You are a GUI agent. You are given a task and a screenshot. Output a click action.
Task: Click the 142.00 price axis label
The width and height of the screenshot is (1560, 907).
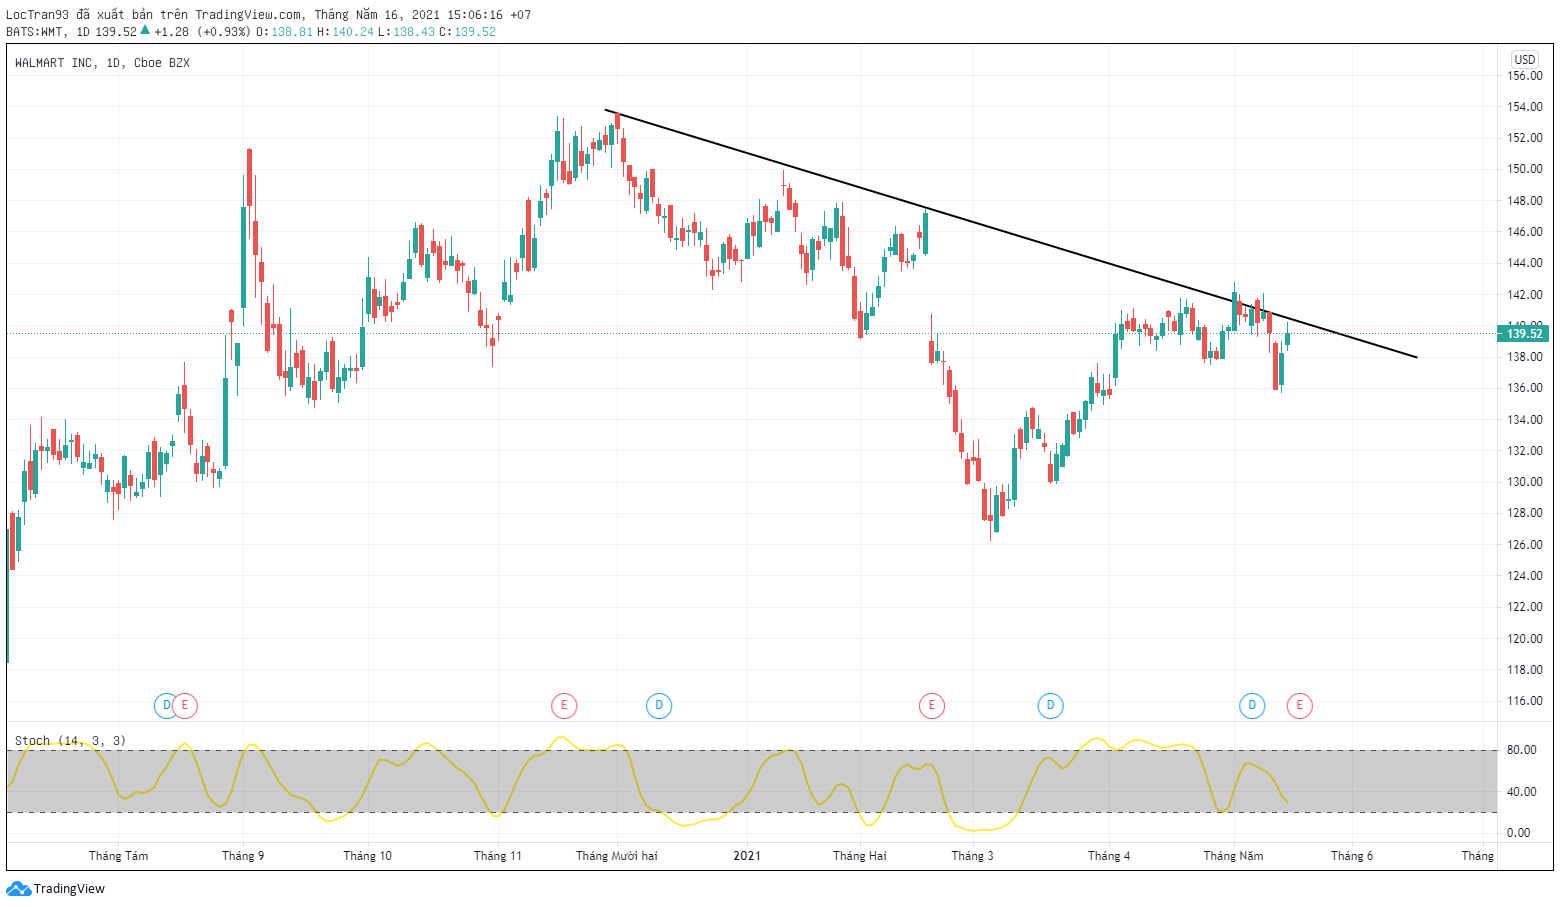(x=1525, y=295)
